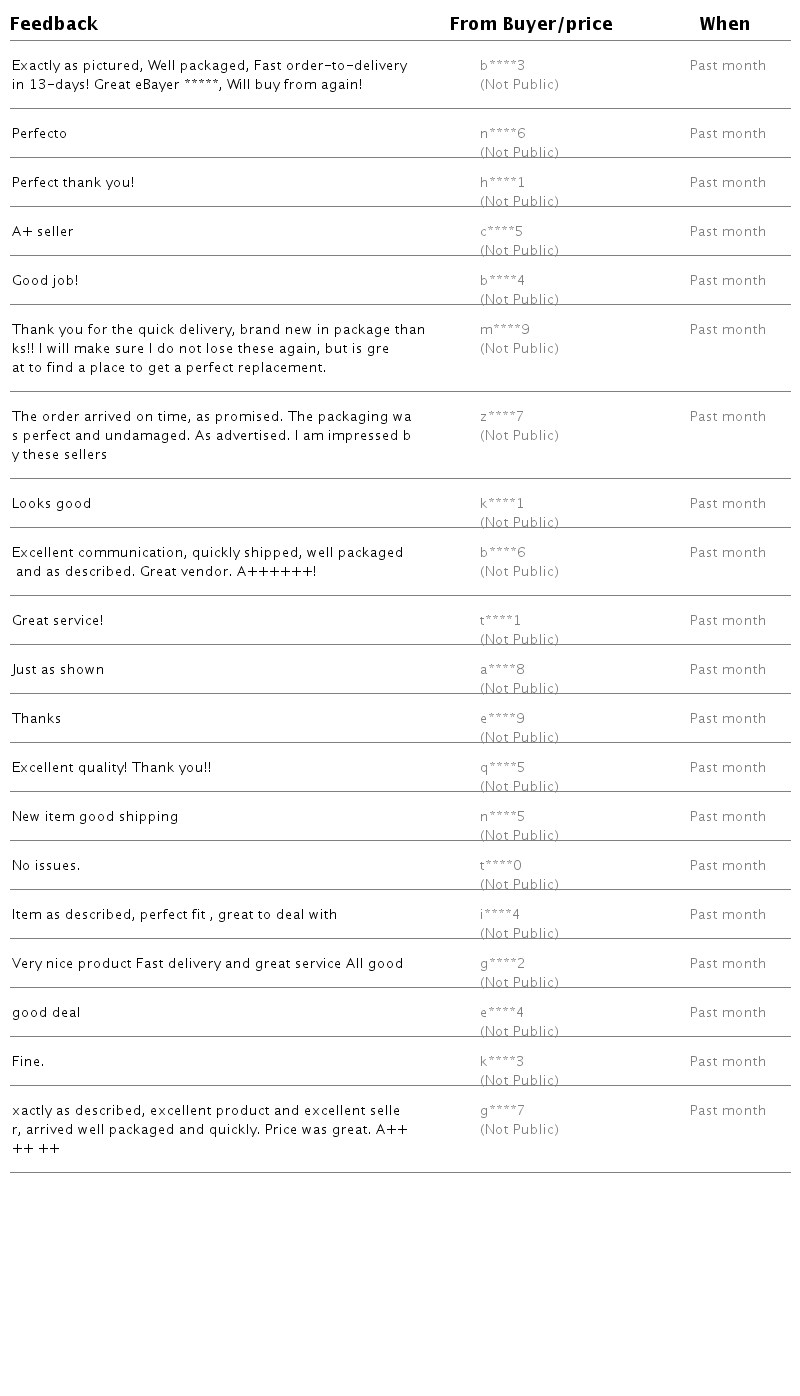Click the Feedback column header
Image resolution: width=800 pixels, height=1396 pixels.
coord(54,24)
